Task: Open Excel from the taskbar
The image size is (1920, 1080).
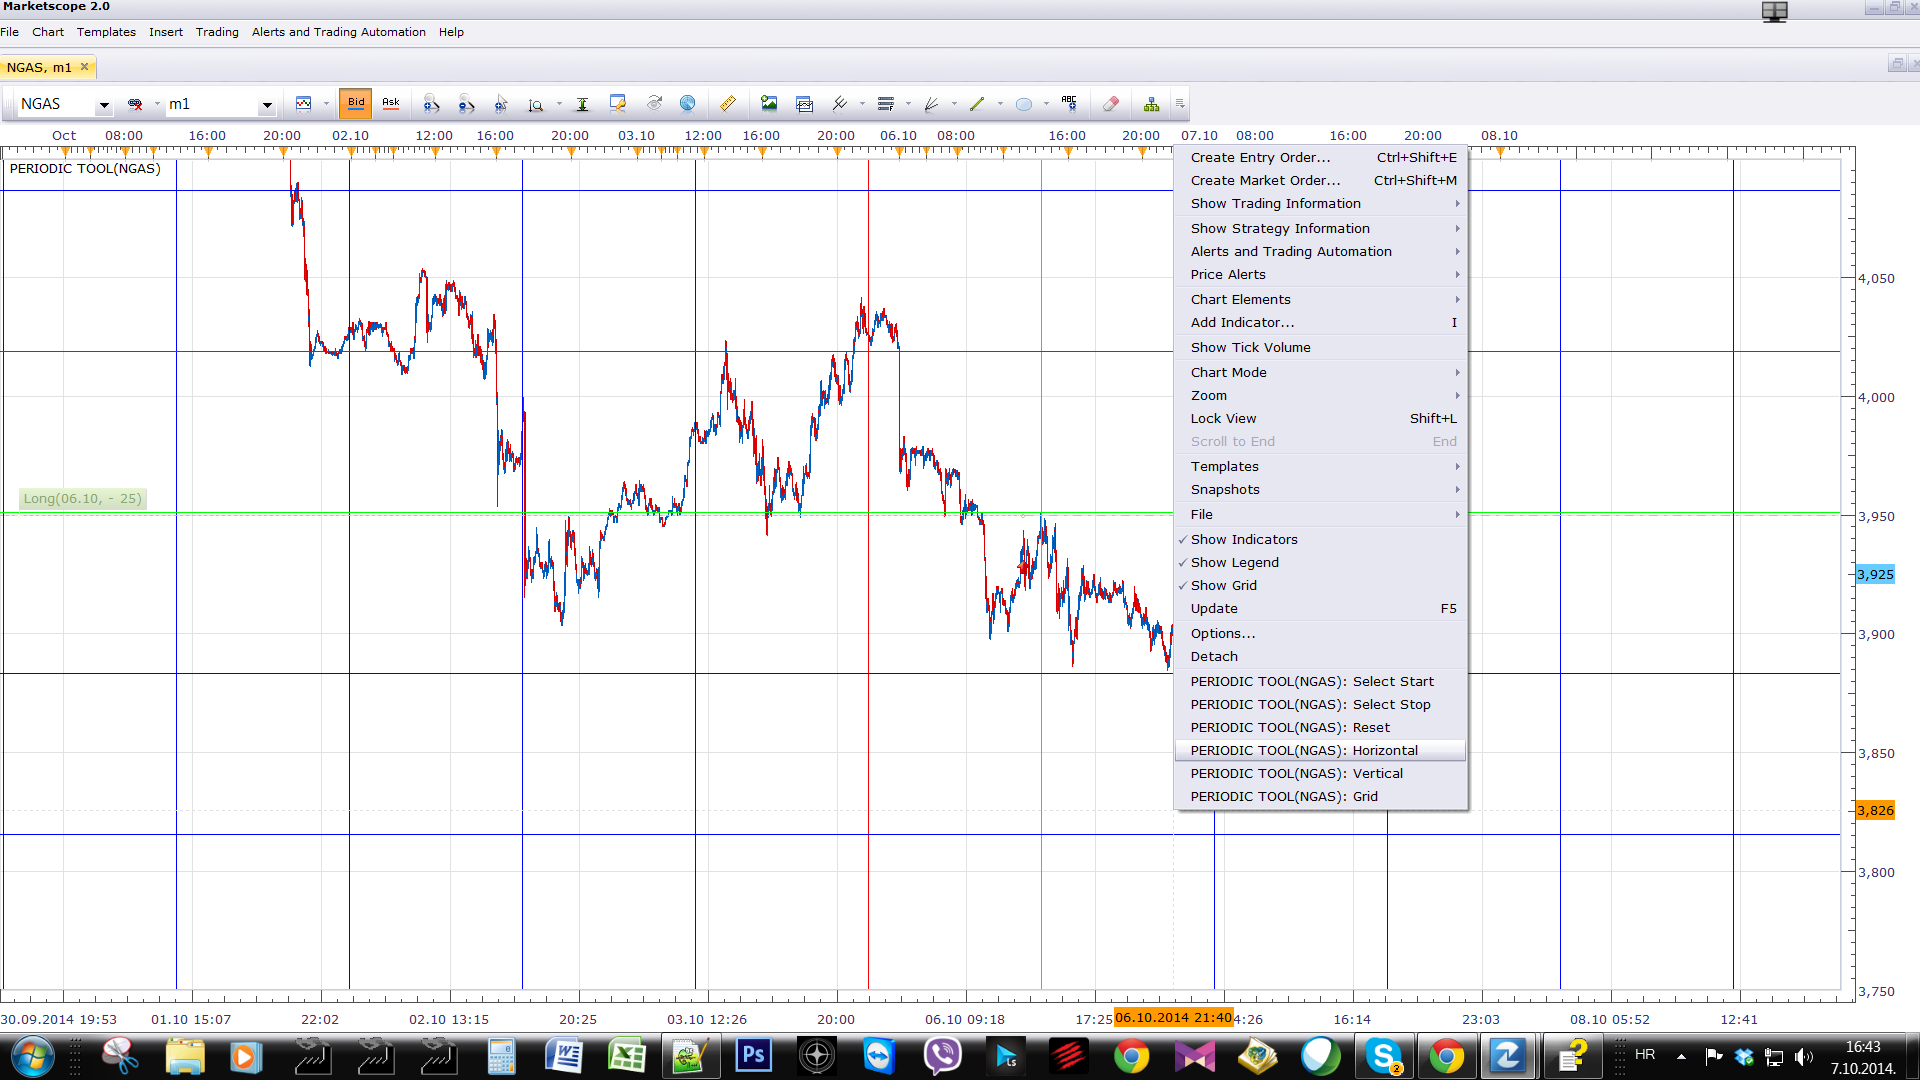Action: [627, 1055]
